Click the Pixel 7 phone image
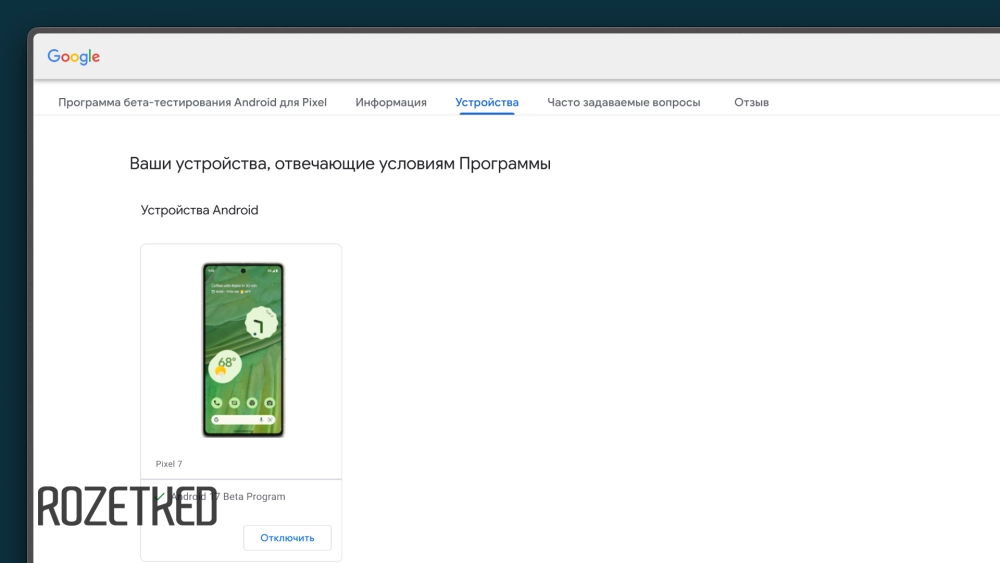Viewport: 1000px width, 563px height. [x=243, y=350]
